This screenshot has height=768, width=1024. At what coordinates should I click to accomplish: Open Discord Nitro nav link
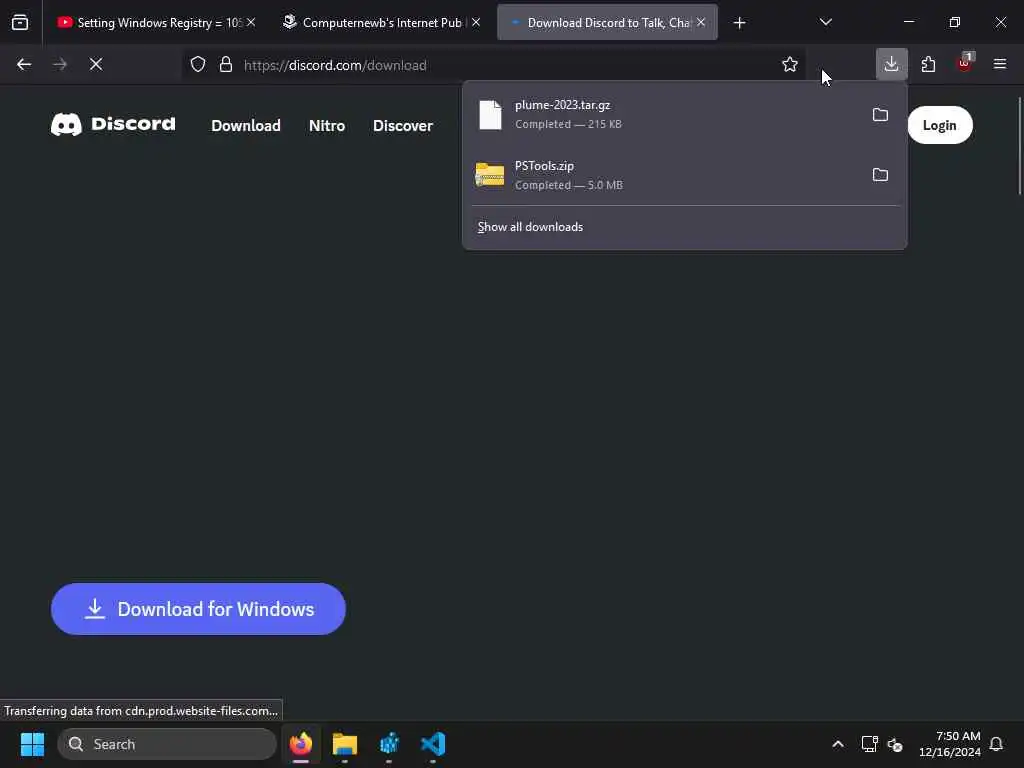coord(327,125)
